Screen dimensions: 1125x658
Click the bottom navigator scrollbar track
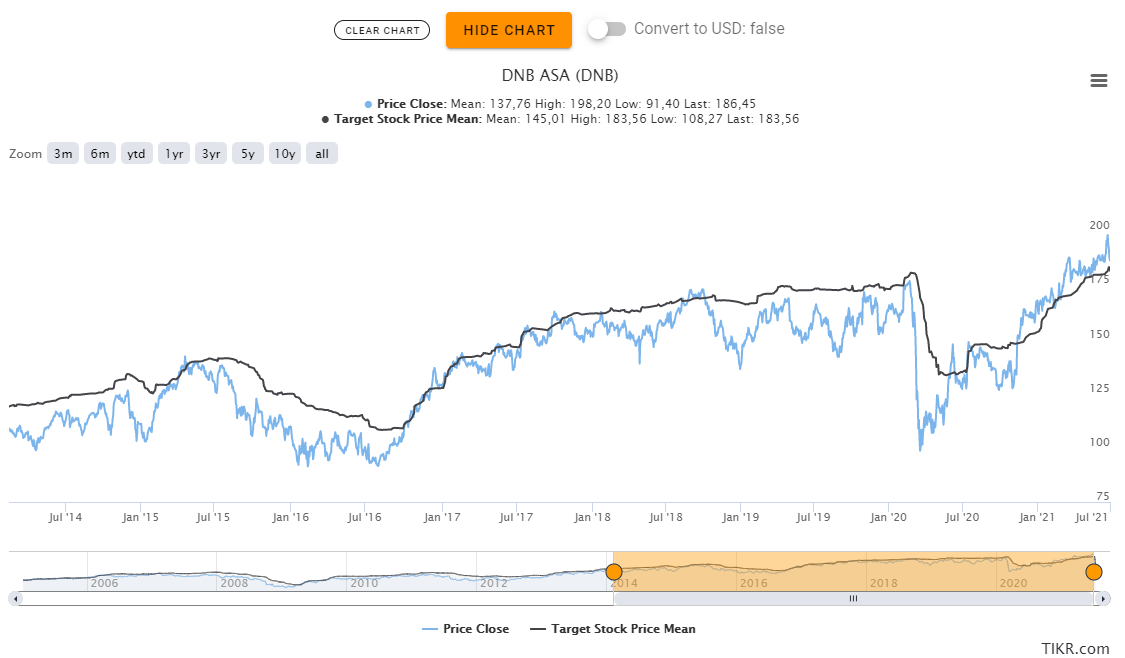(x=853, y=597)
